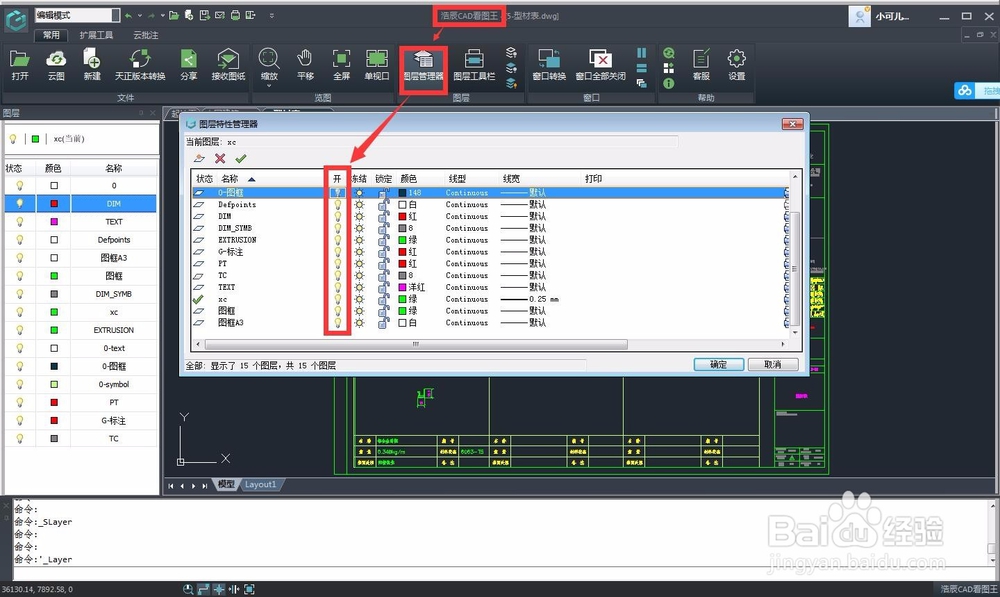The width and height of the screenshot is (1000, 597).
Task: Toggle on/off bulb for Defpoints layer in dialog
Action: pyautogui.click(x=337, y=205)
